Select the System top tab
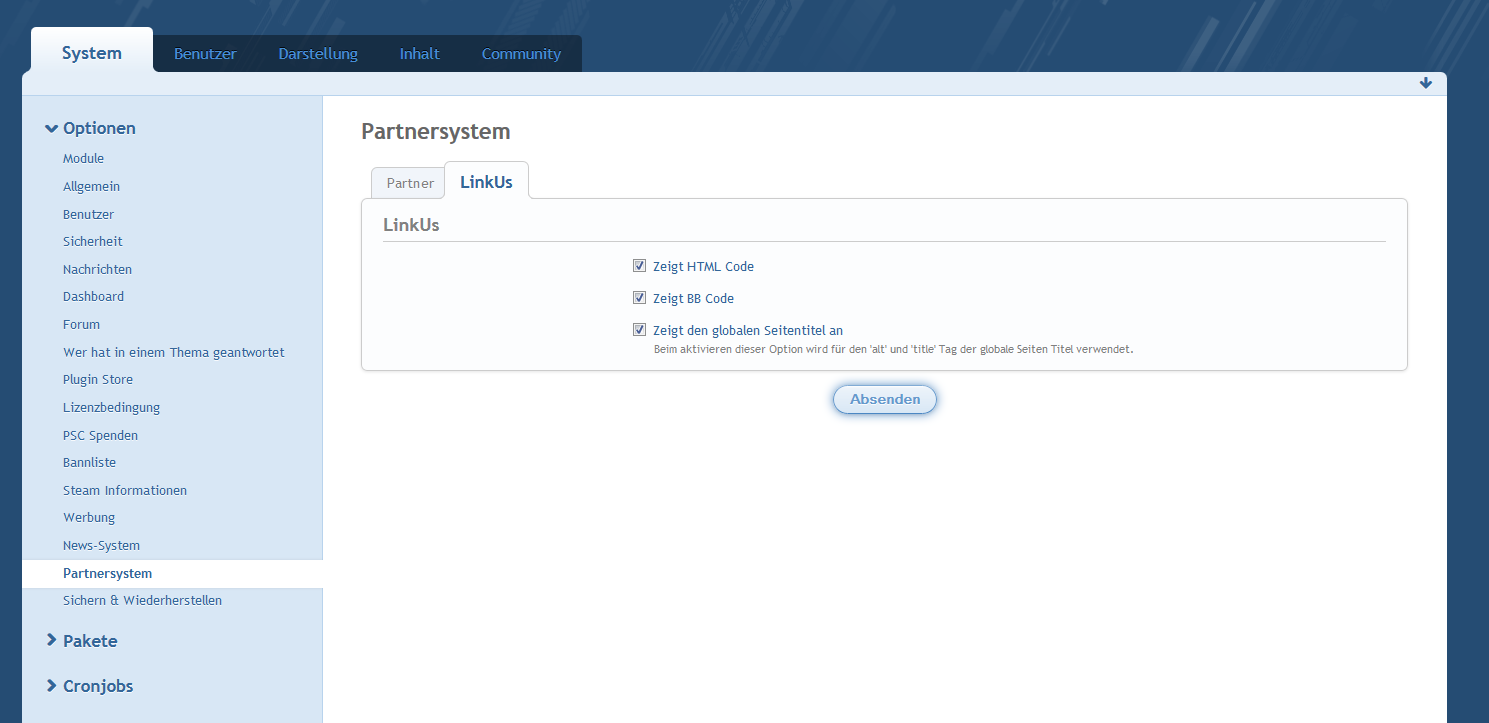The image size is (1489, 723). 92,53
